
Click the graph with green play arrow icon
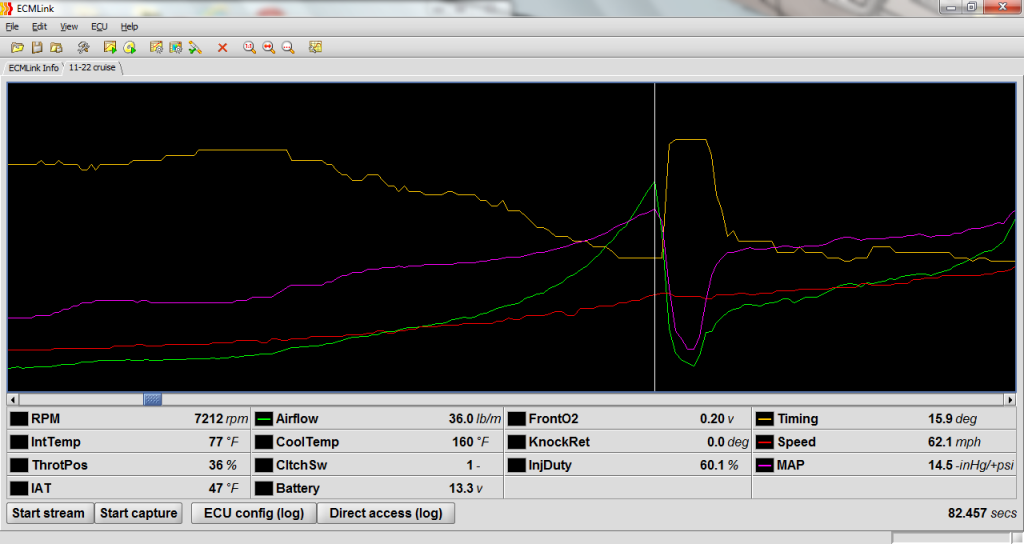coord(110,48)
